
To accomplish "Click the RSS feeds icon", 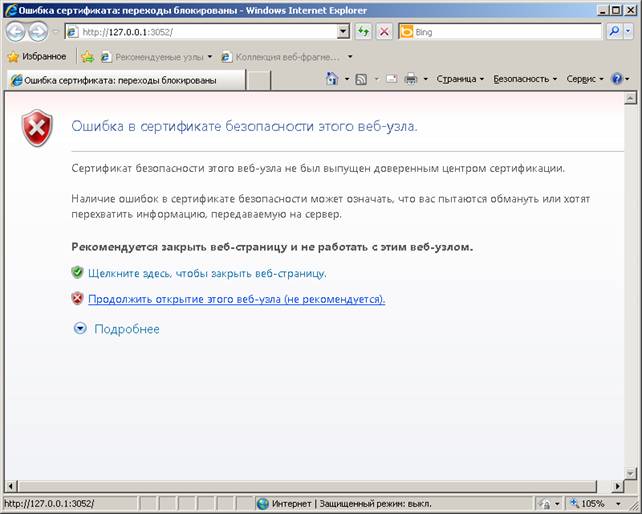I will pos(361,79).
